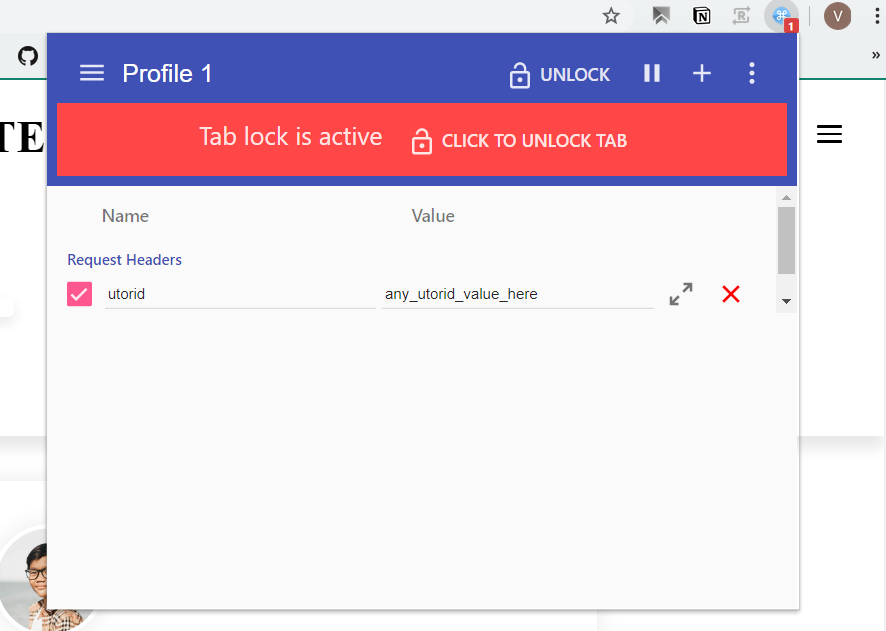Bookmark this page with the star icon
This screenshot has height=631, width=886.
611,16
